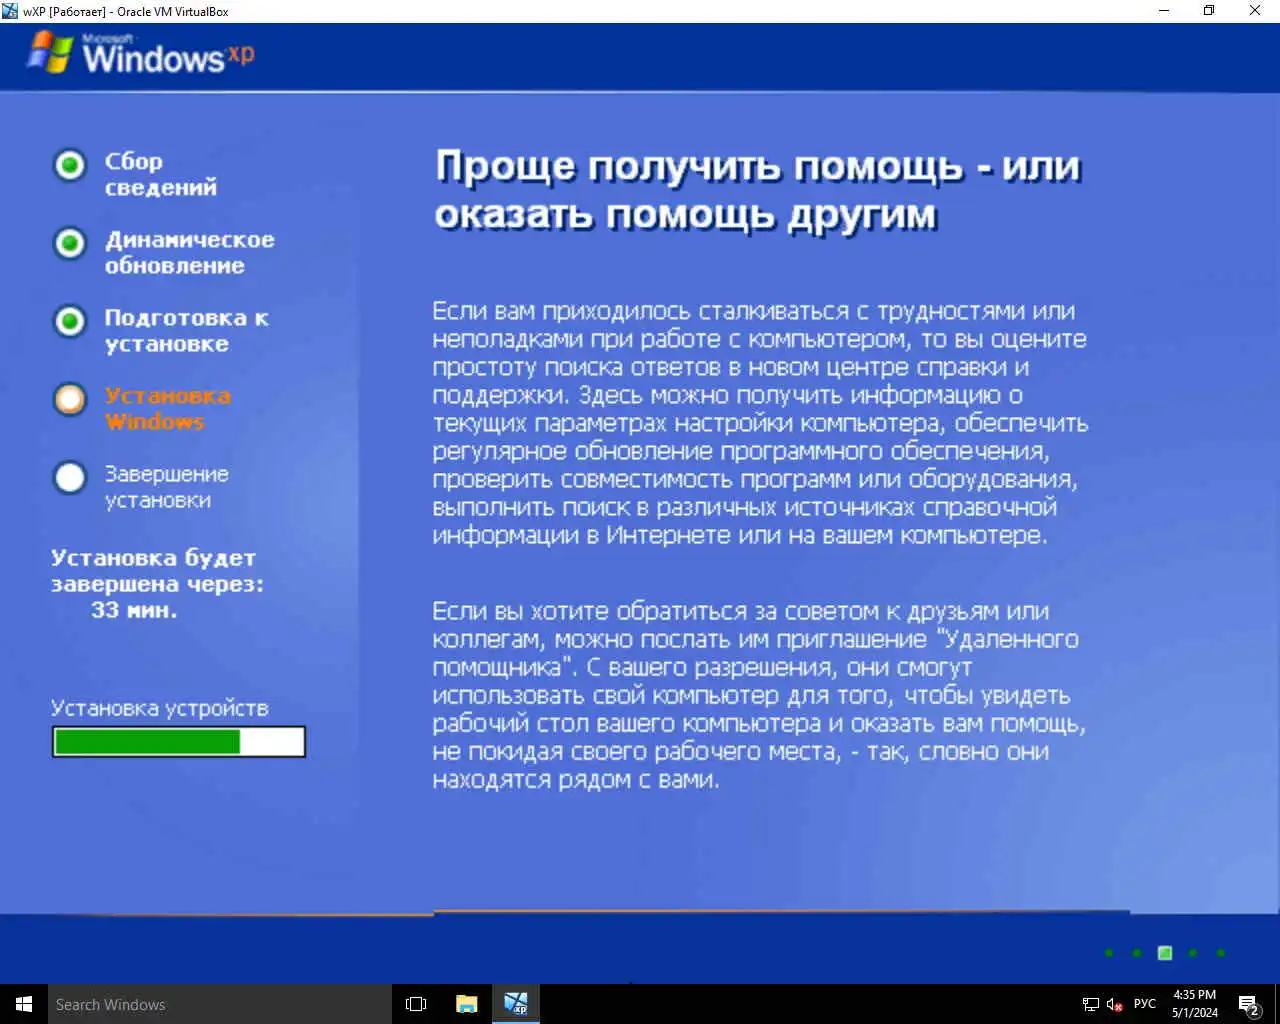The width and height of the screenshot is (1280, 1024).
Task: Select the Установка Windows step indicator
Action: tap(70, 399)
